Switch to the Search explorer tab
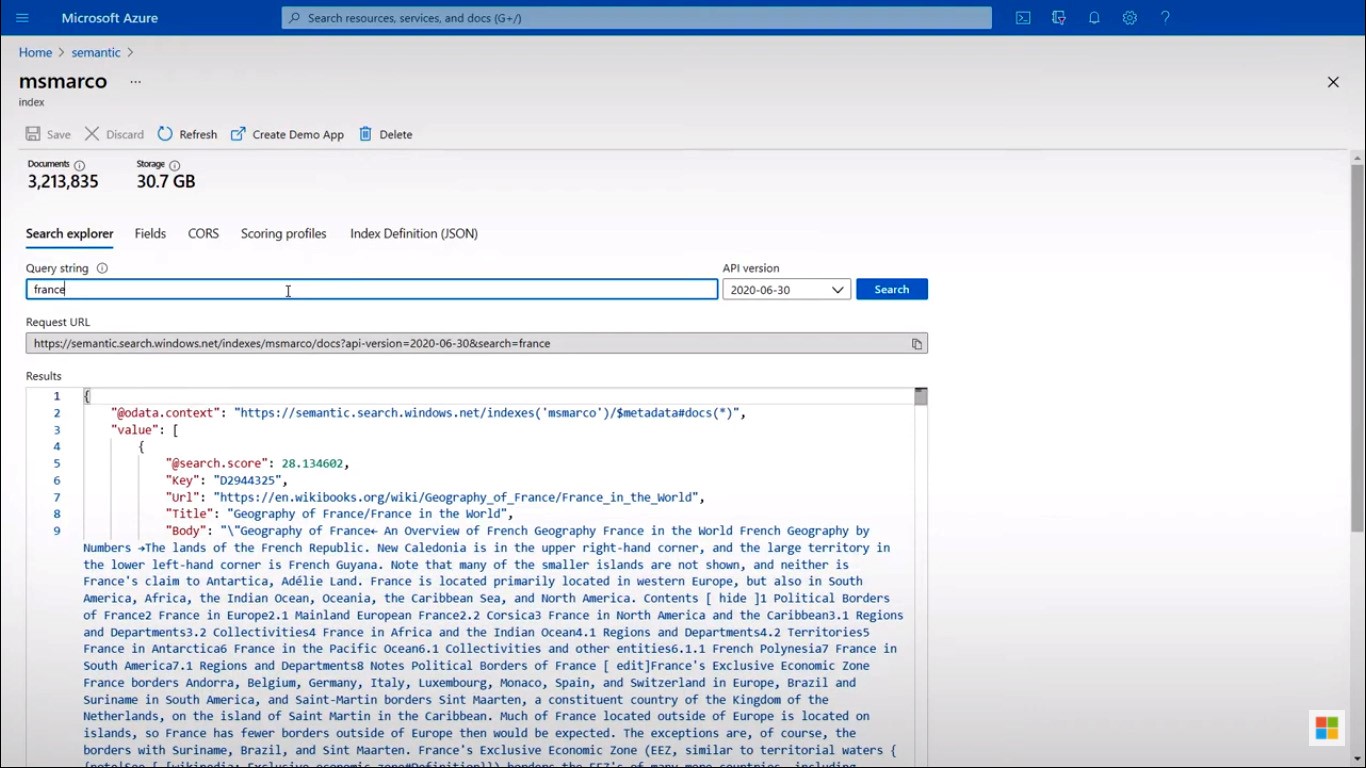1366x768 pixels. 70,234
